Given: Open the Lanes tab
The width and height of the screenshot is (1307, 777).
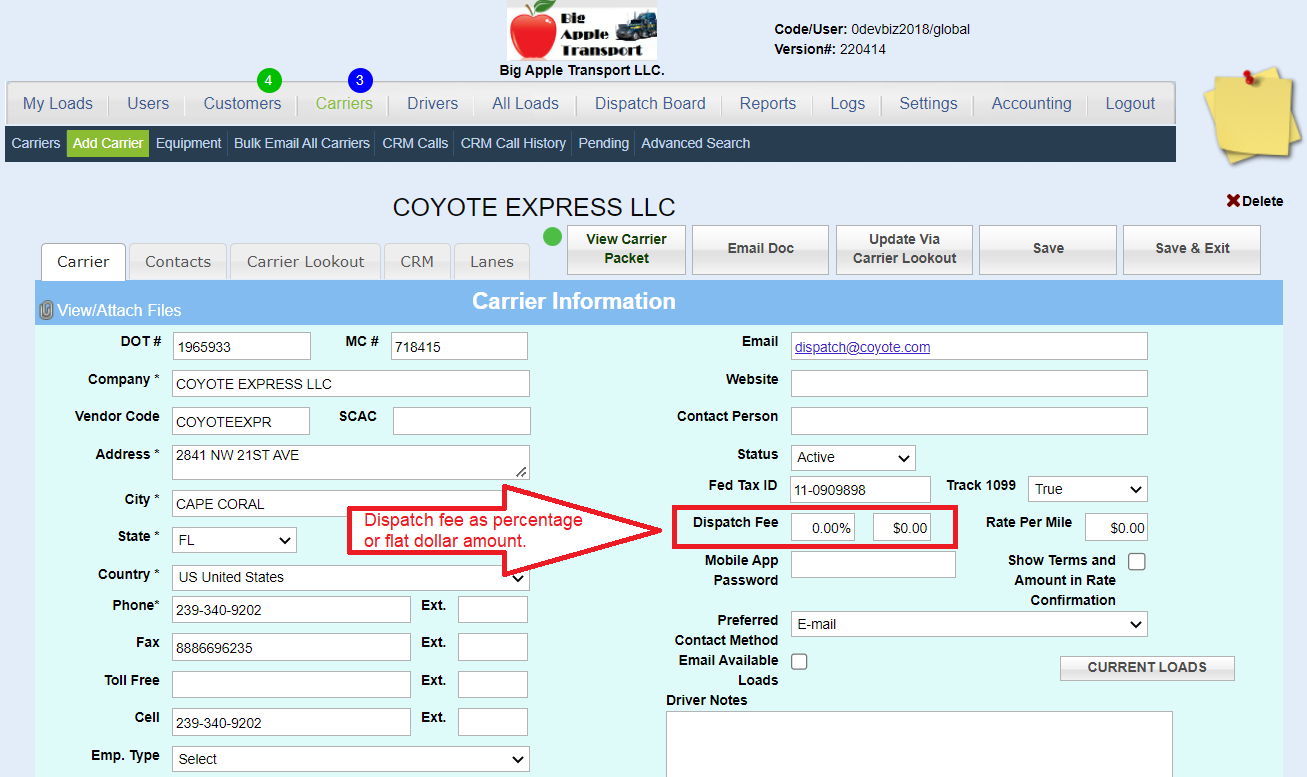Looking at the screenshot, I should [x=492, y=262].
